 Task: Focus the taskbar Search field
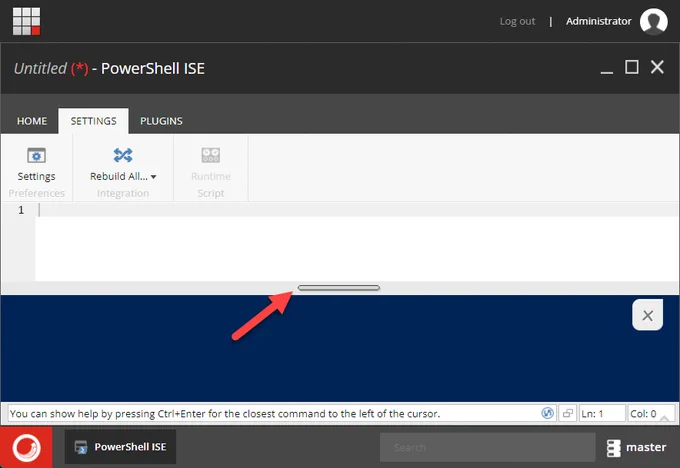(487, 447)
